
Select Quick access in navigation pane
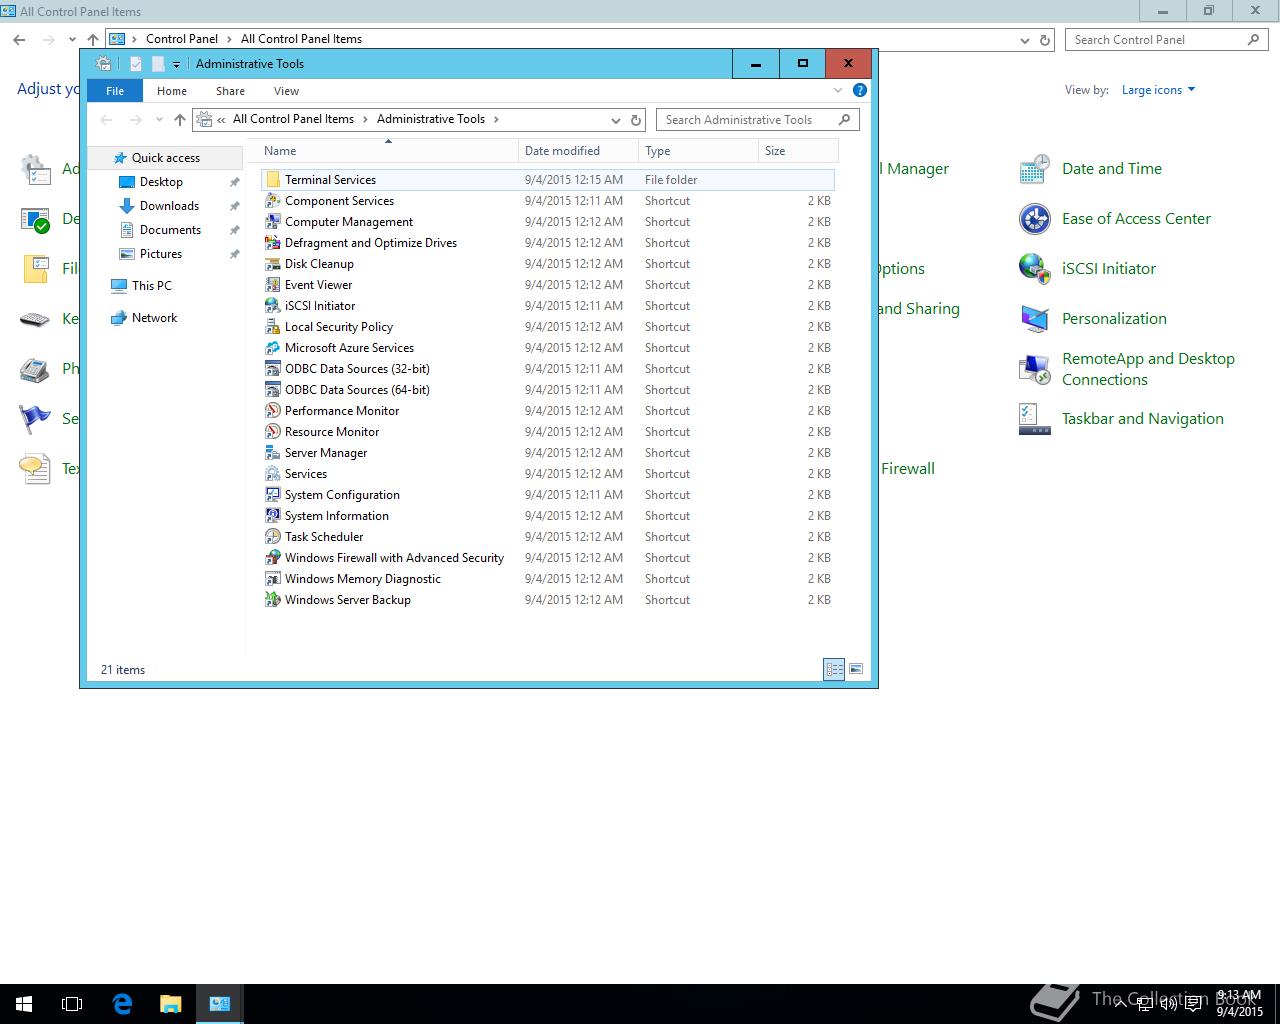[166, 158]
